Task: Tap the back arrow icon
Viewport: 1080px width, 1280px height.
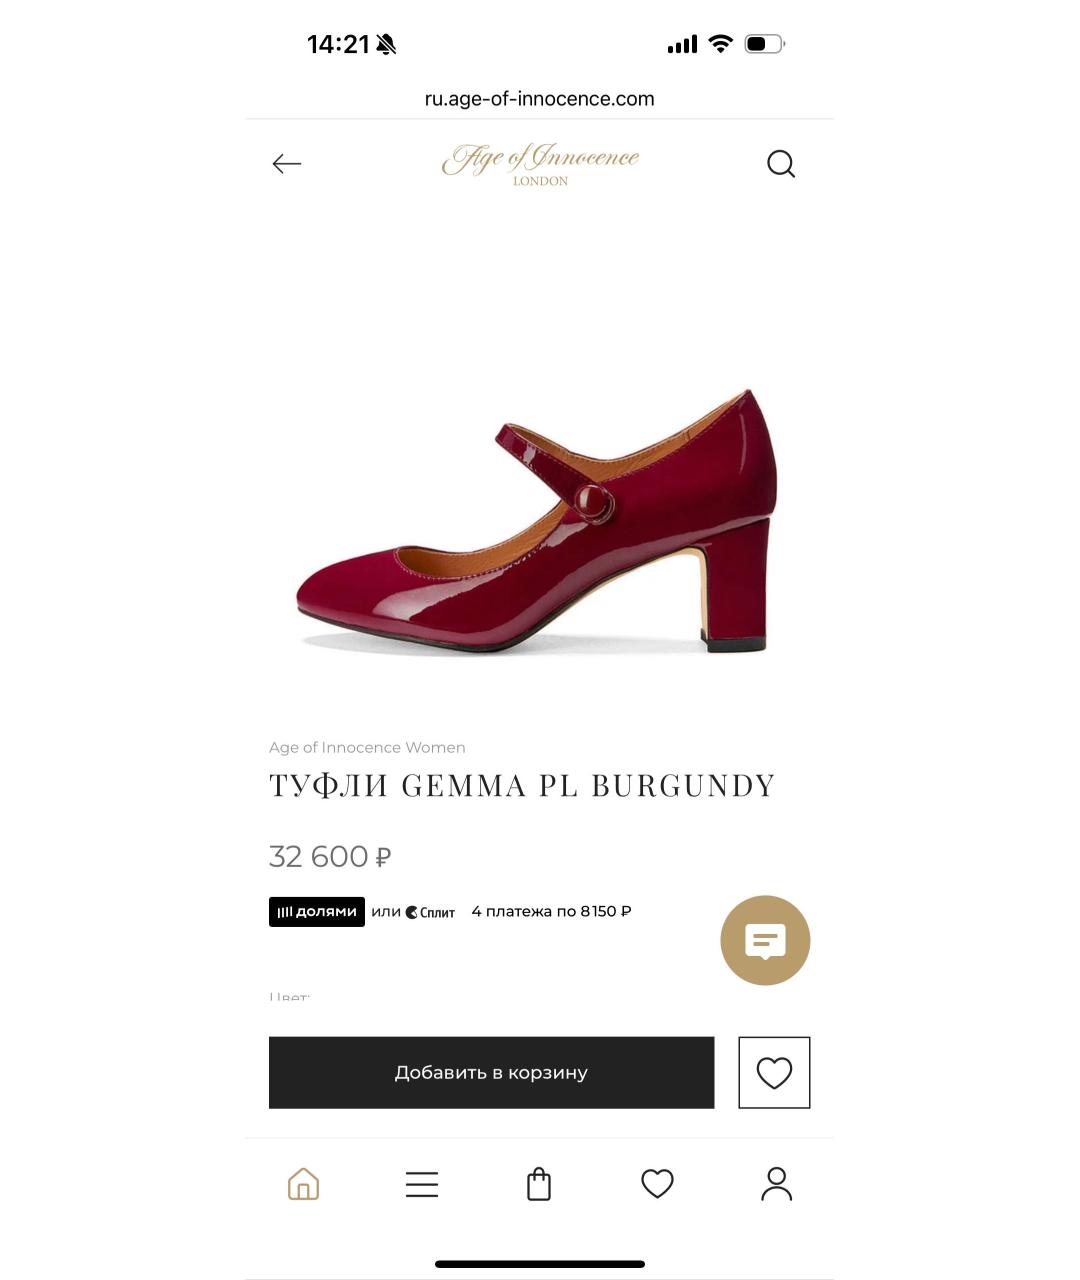Action: click(x=286, y=164)
